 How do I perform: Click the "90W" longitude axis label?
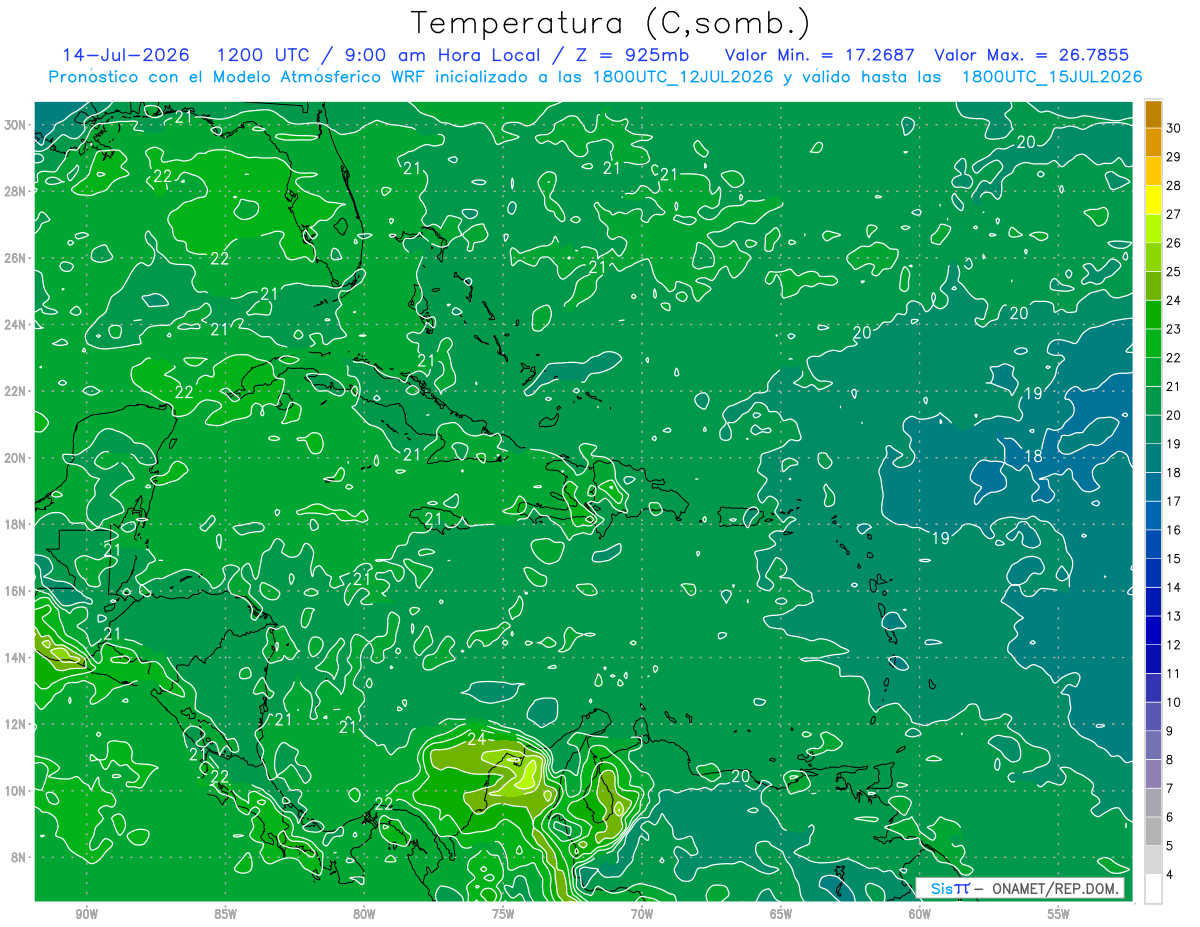(86, 914)
